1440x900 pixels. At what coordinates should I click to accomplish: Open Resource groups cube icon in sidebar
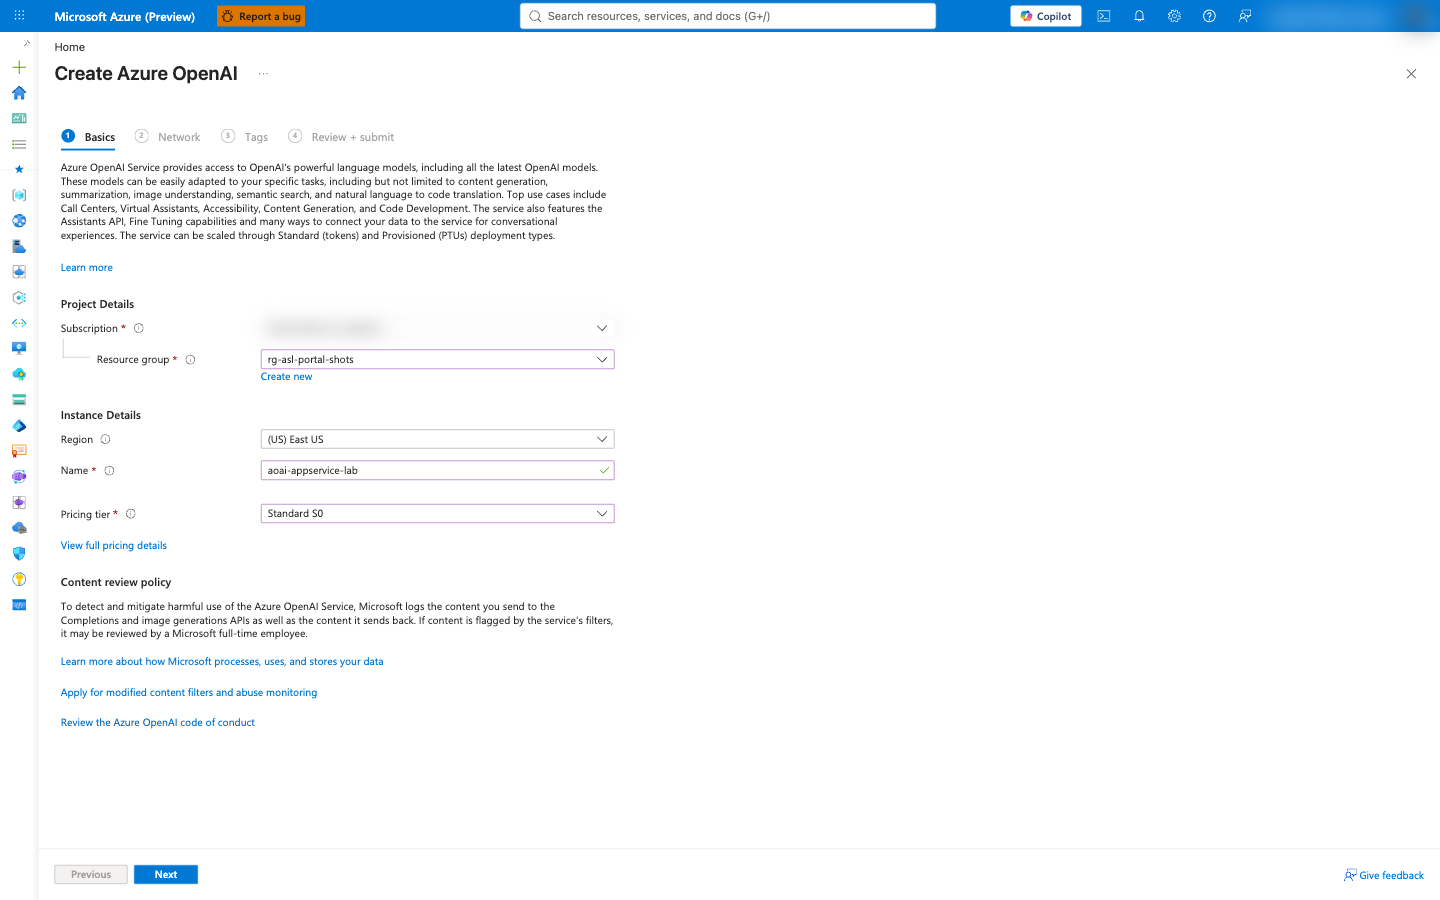point(19,195)
